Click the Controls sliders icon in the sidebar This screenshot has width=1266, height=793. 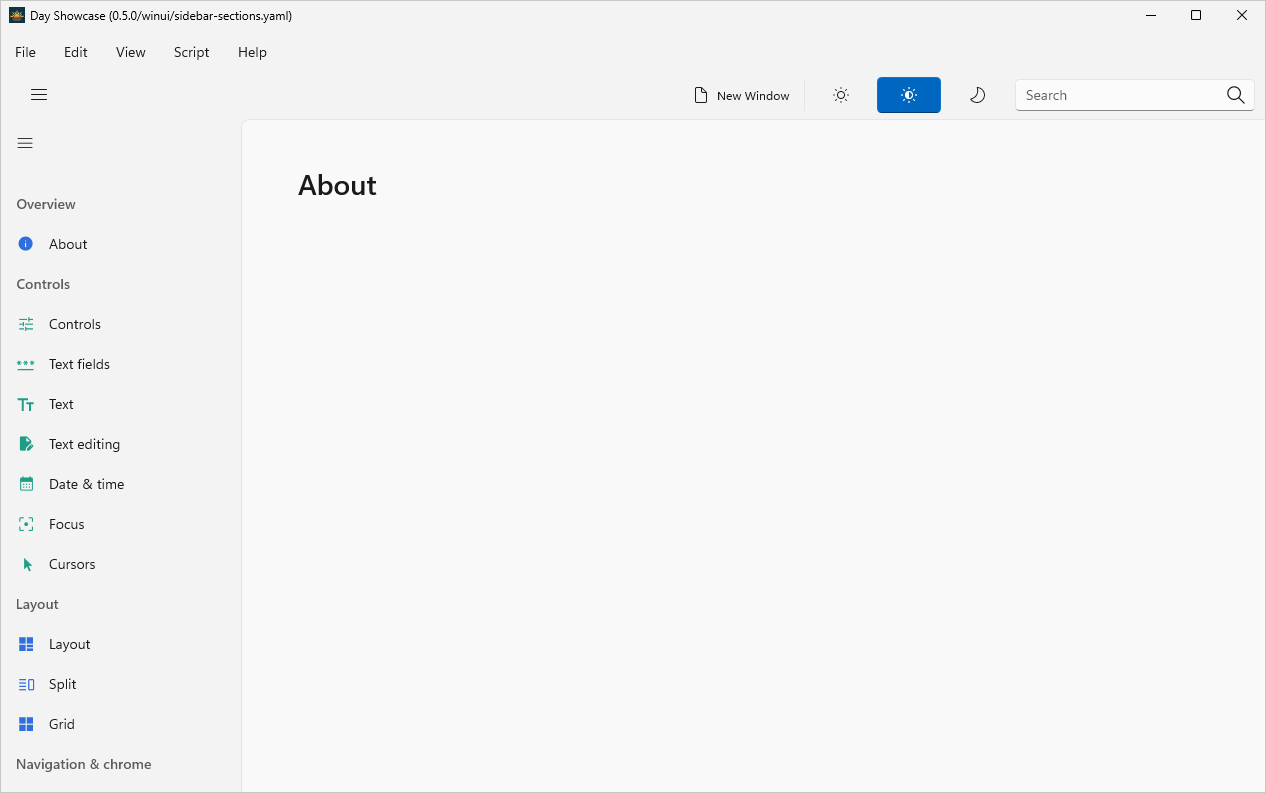pos(26,324)
